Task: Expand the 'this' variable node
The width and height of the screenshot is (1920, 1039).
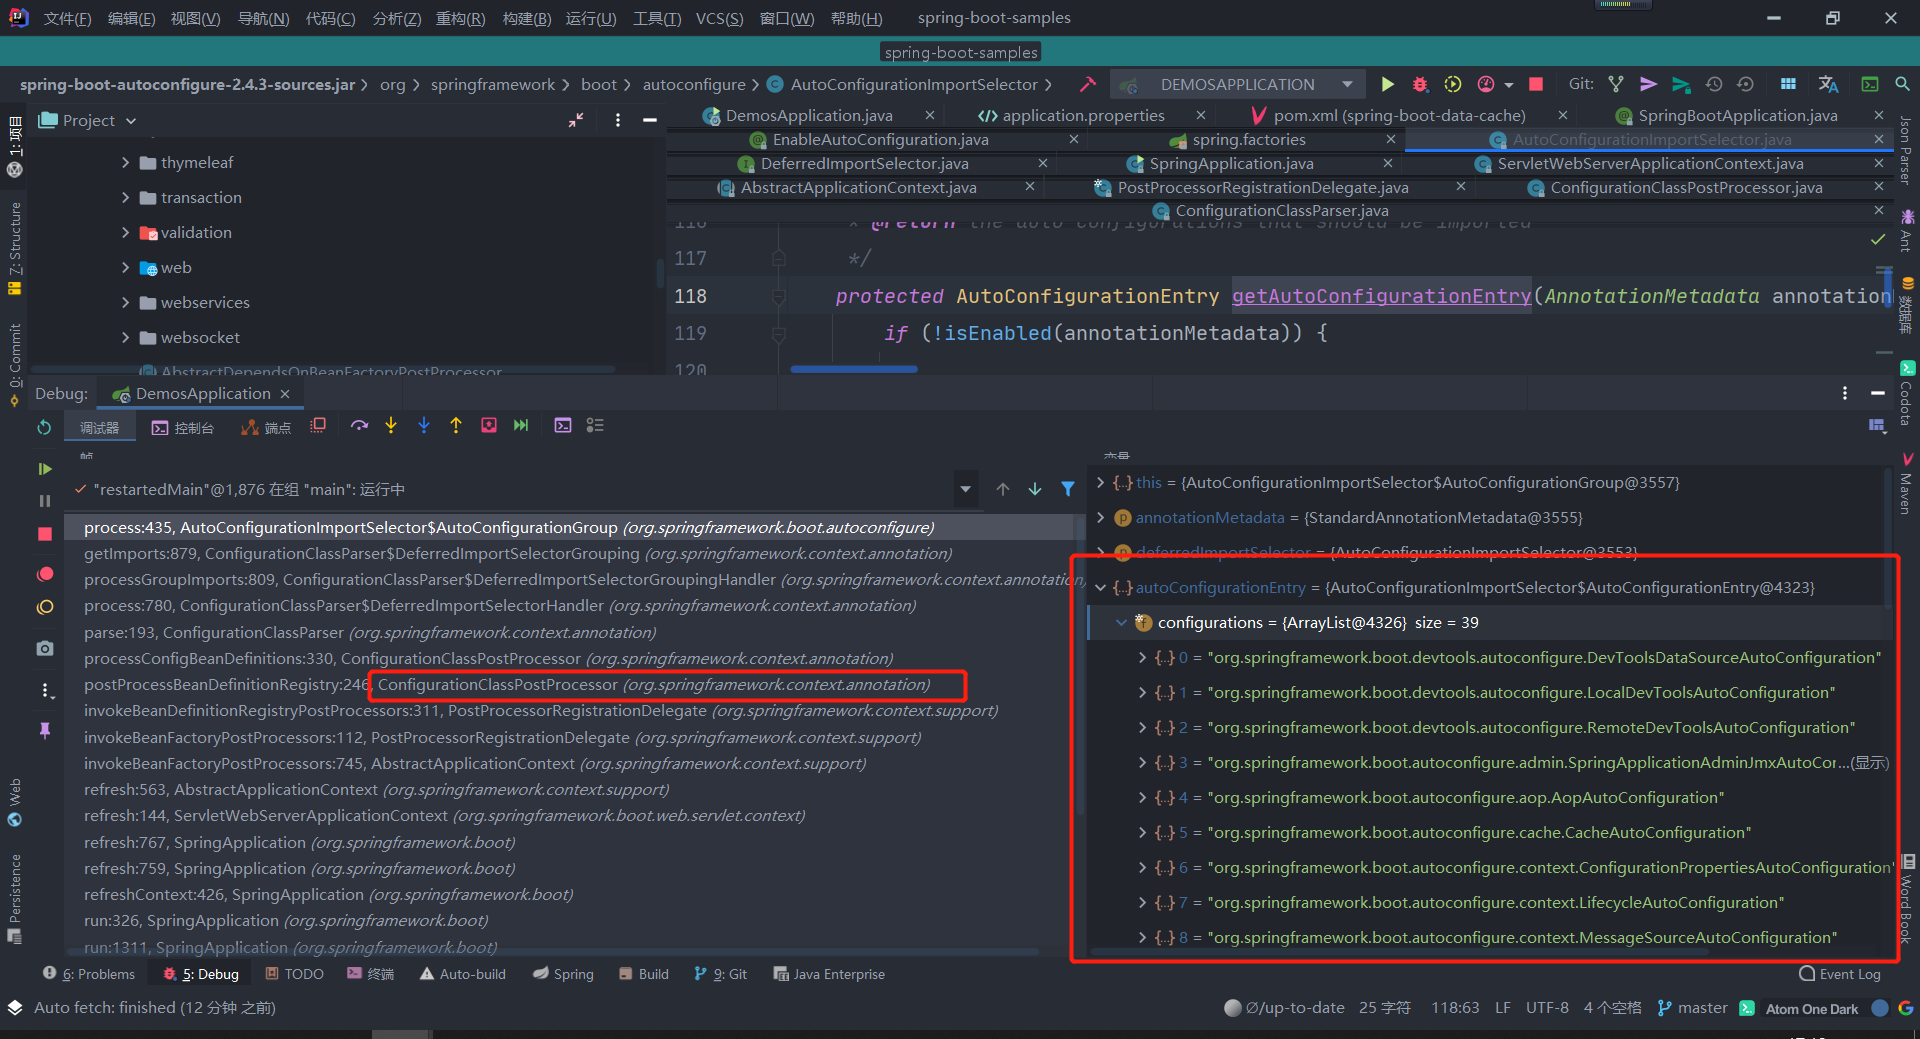Action: [x=1101, y=483]
